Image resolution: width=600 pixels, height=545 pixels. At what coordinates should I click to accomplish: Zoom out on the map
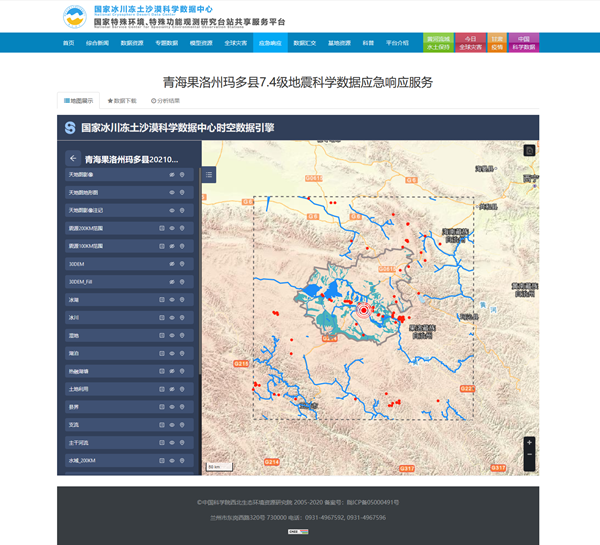[529, 456]
